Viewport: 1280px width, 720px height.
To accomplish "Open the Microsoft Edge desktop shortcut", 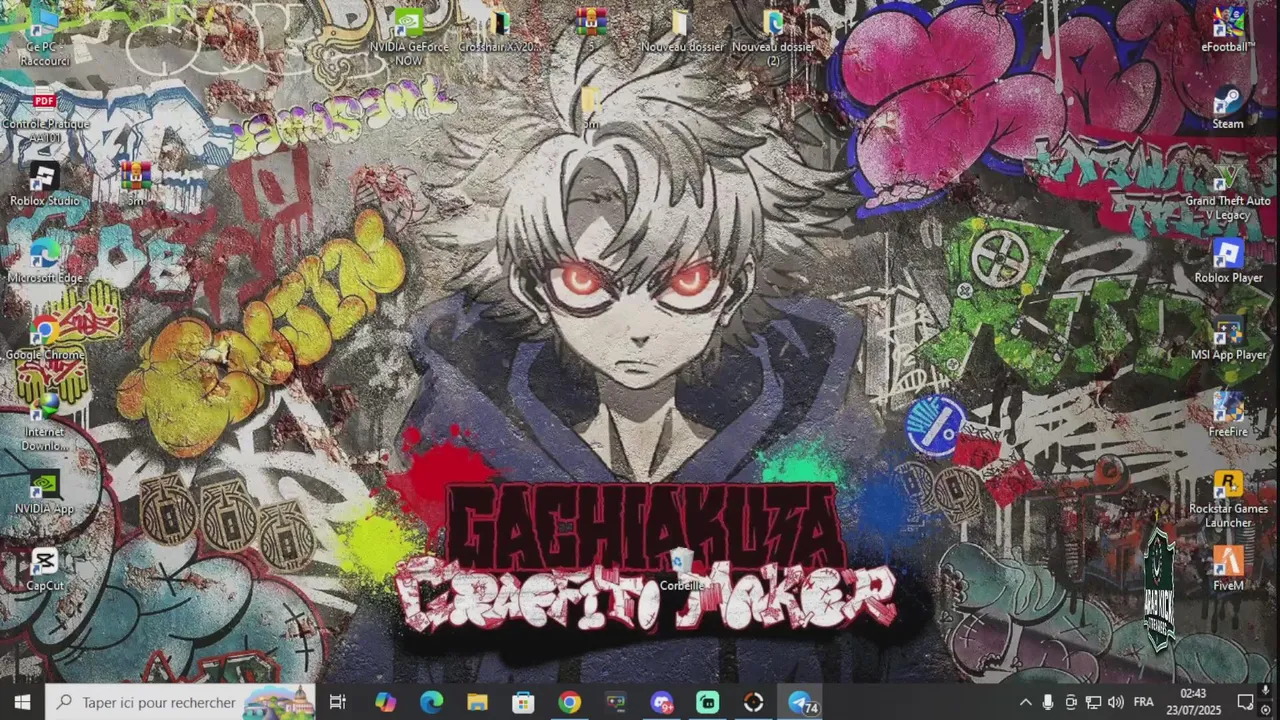I will pos(45,261).
